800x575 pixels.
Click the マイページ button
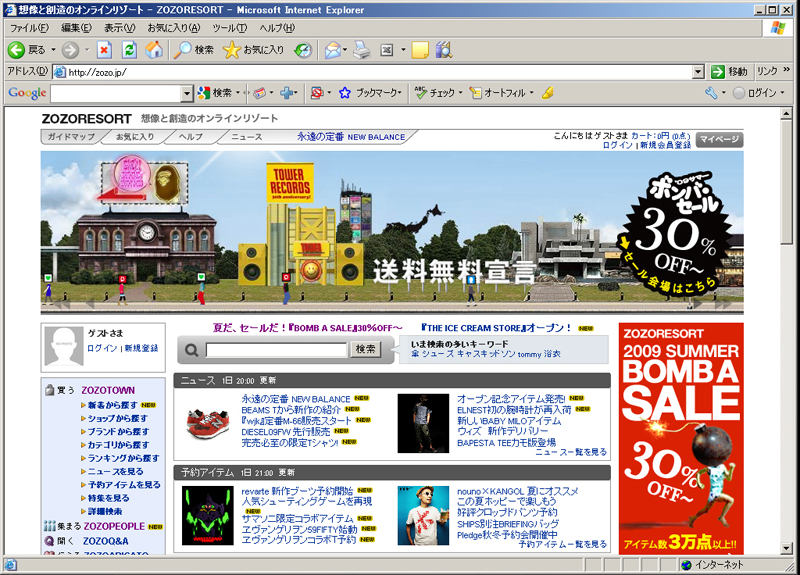[x=719, y=139]
